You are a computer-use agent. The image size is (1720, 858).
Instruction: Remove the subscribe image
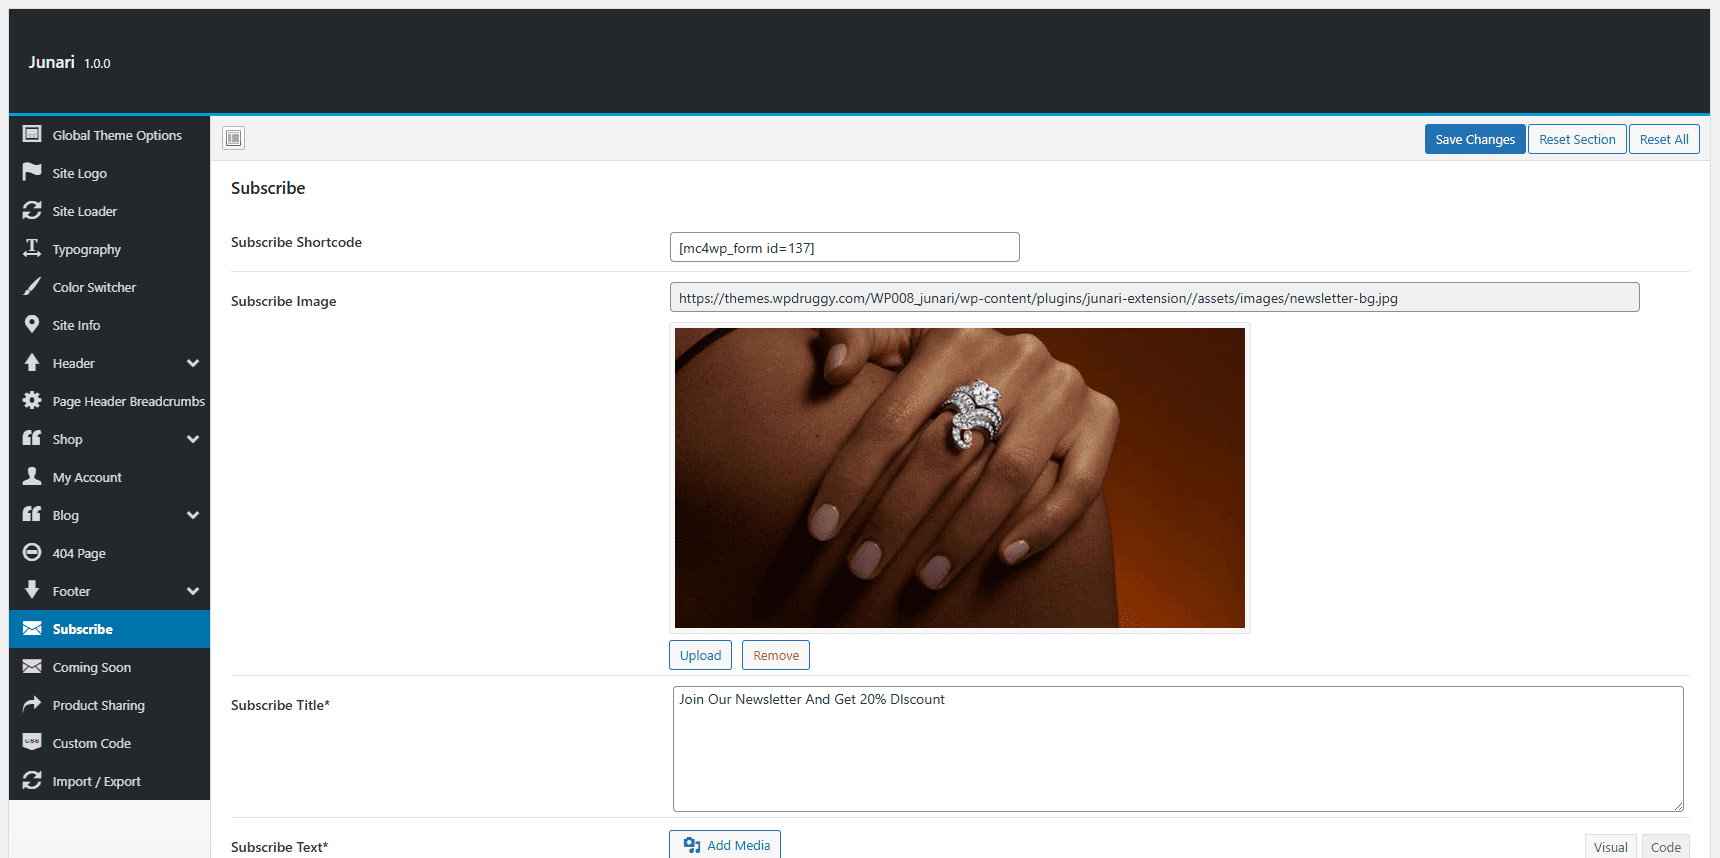coord(775,655)
